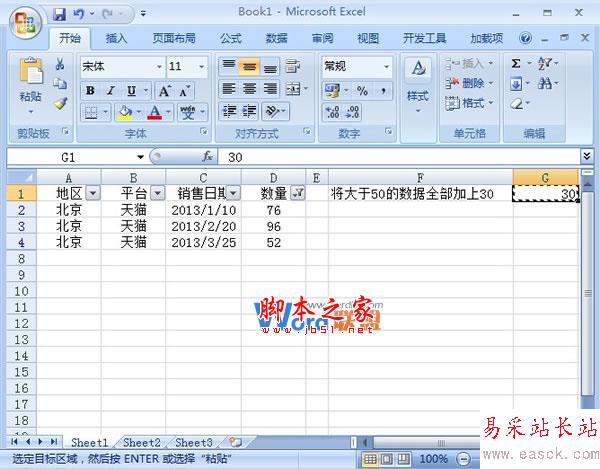This screenshot has height=469, width=600.
Task: Apply cell borders icon
Action: point(91,112)
